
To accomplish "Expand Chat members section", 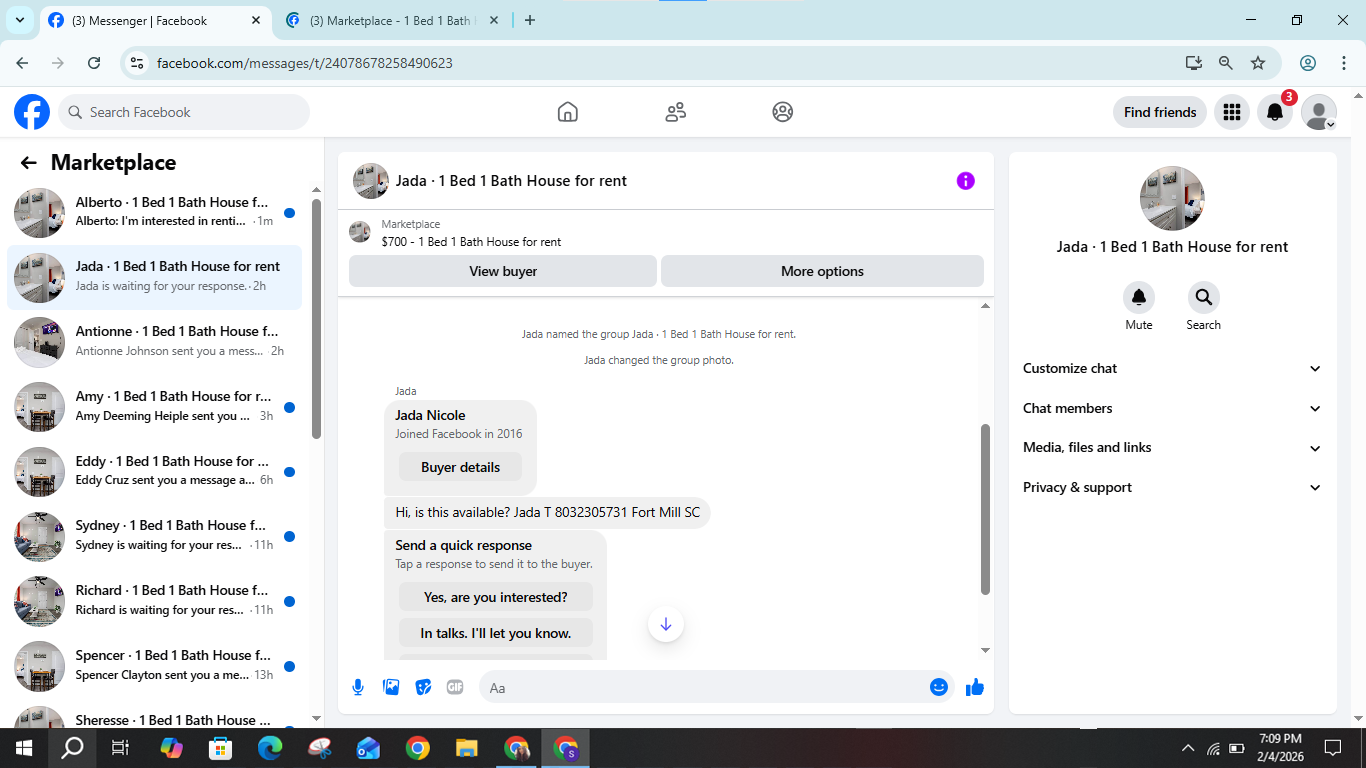I will [1172, 408].
